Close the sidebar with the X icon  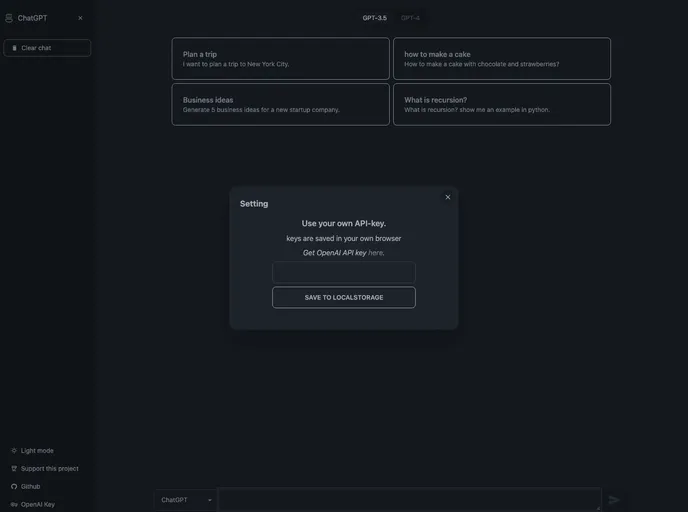click(x=80, y=18)
